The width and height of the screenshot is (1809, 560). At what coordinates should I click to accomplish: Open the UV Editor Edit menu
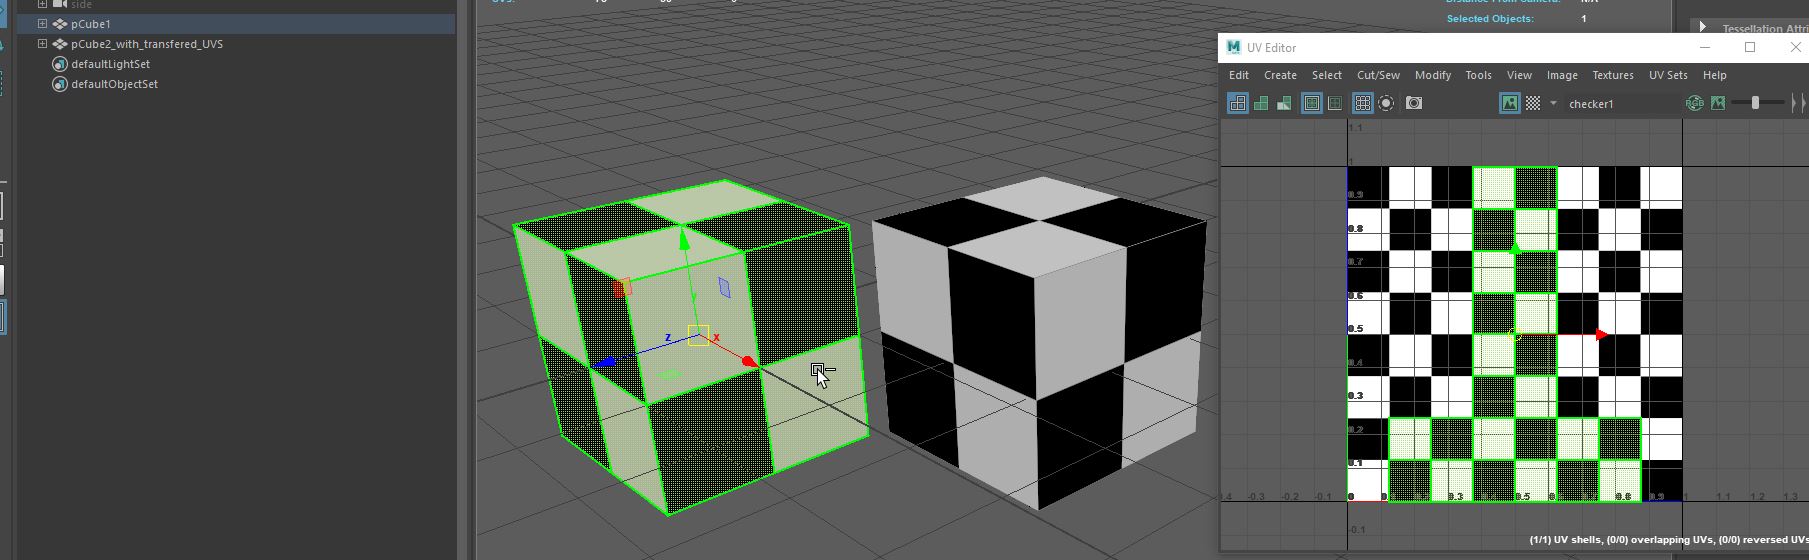click(1239, 75)
